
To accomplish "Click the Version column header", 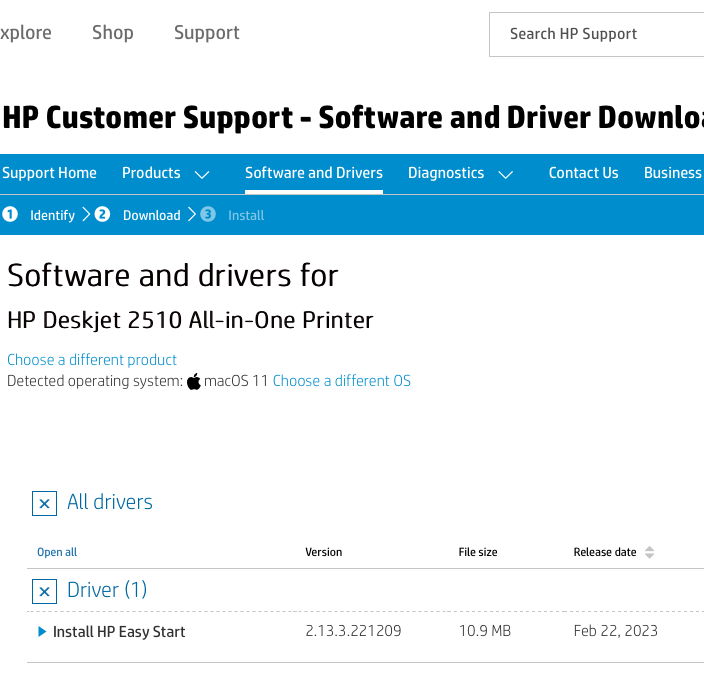I will pyautogui.click(x=324, y=552).
